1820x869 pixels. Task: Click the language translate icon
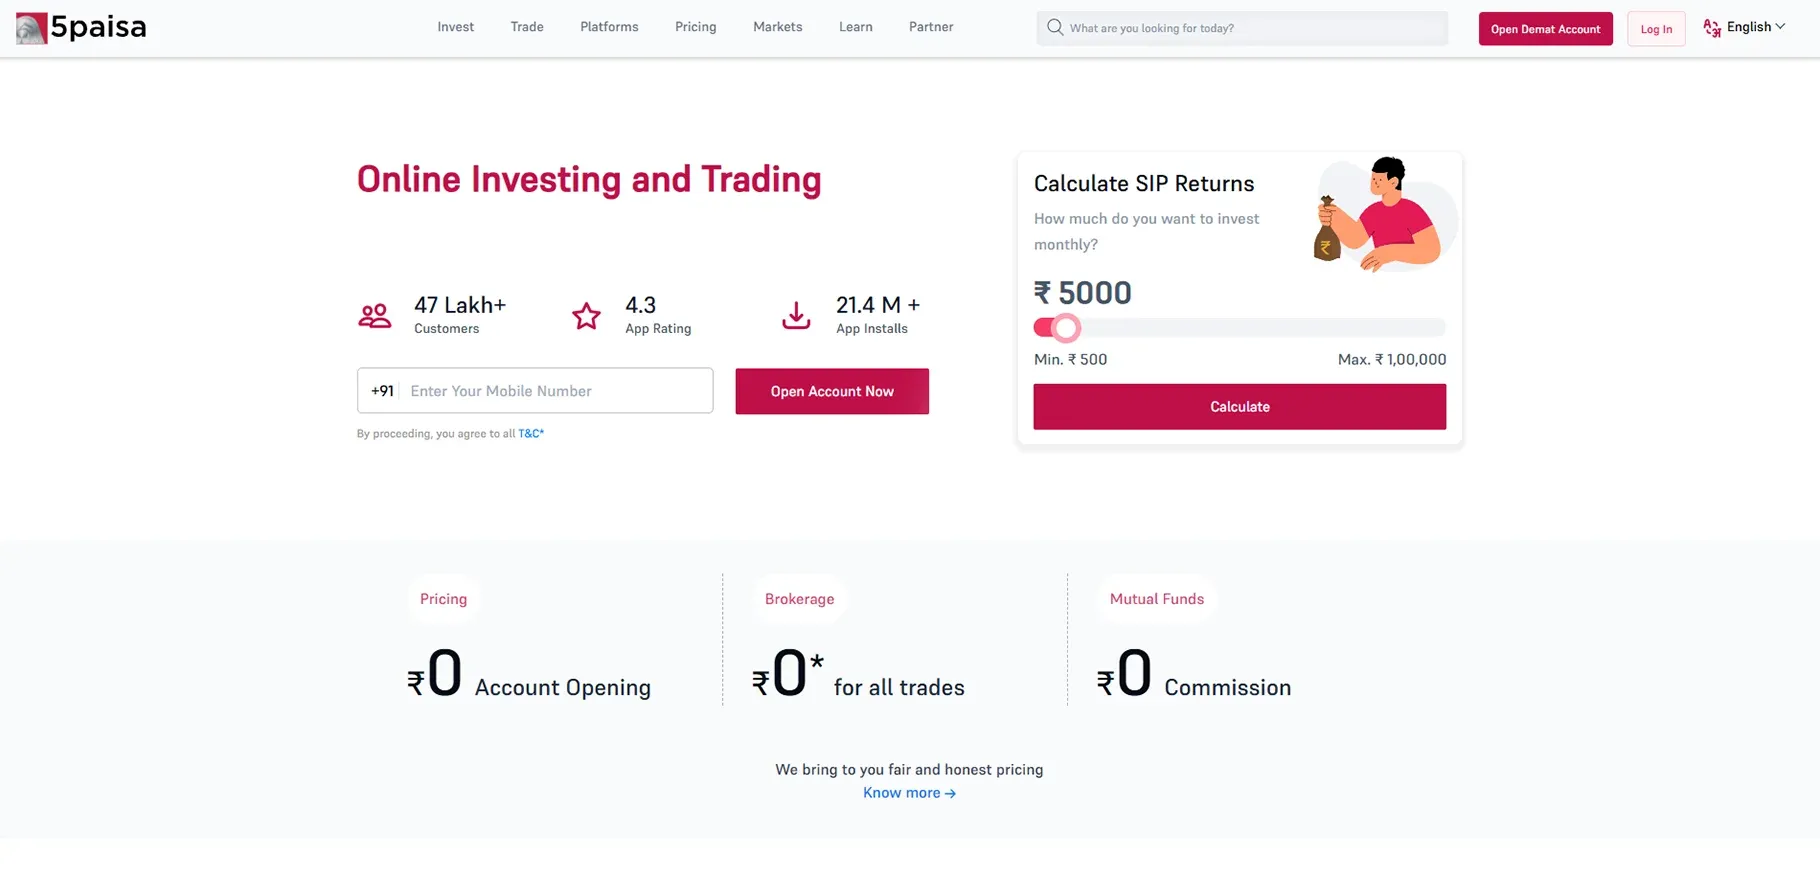[x=1712, y=28]
